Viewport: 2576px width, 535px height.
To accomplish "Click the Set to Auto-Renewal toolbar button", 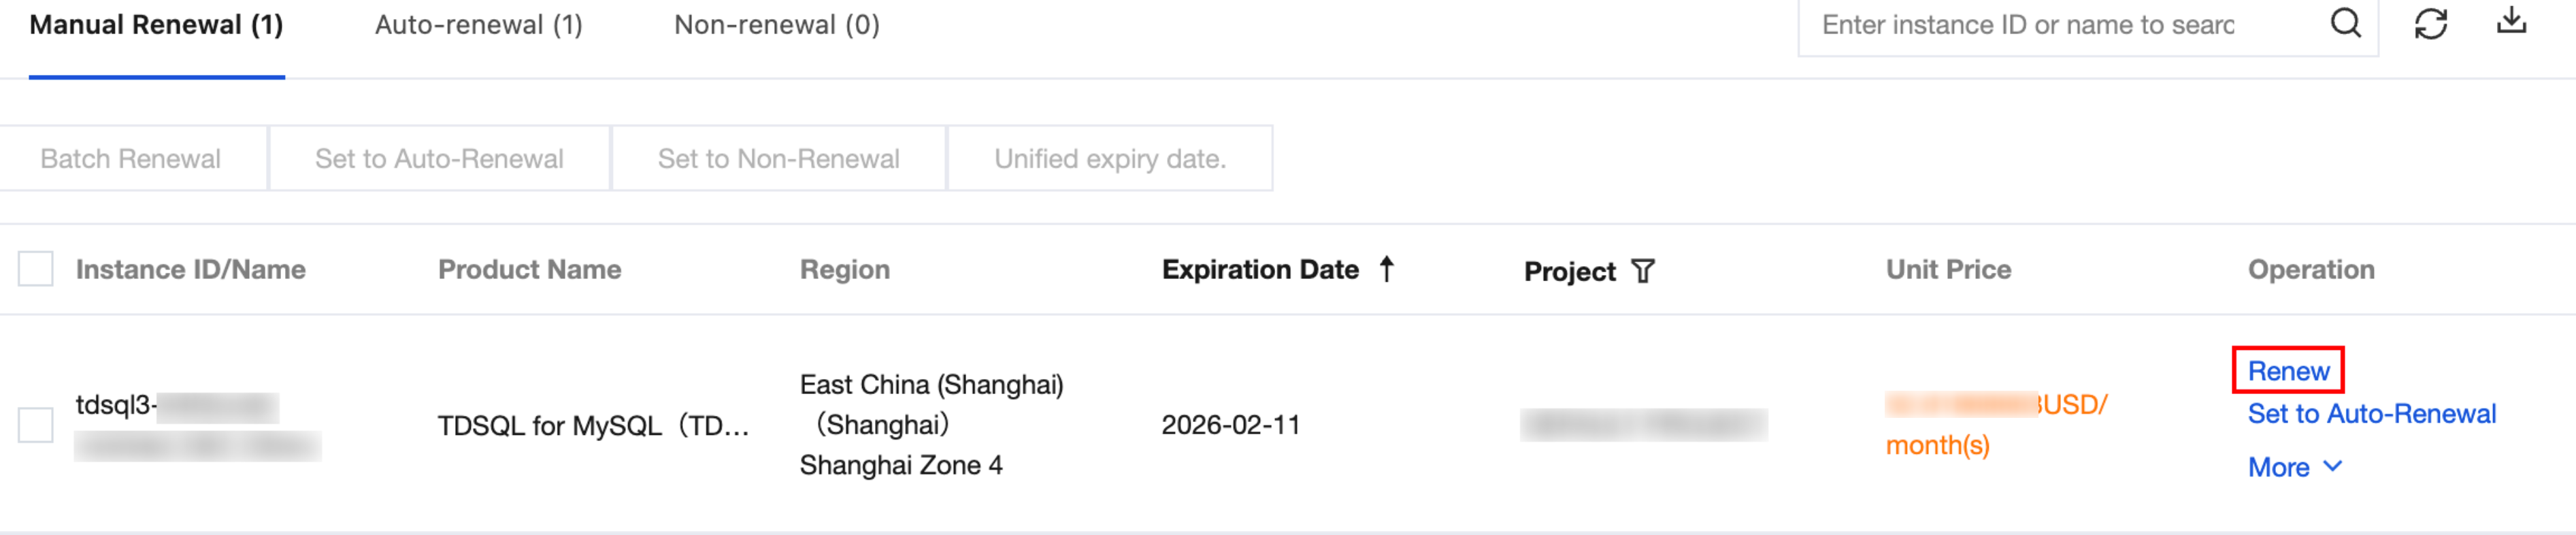I will 439,159.
